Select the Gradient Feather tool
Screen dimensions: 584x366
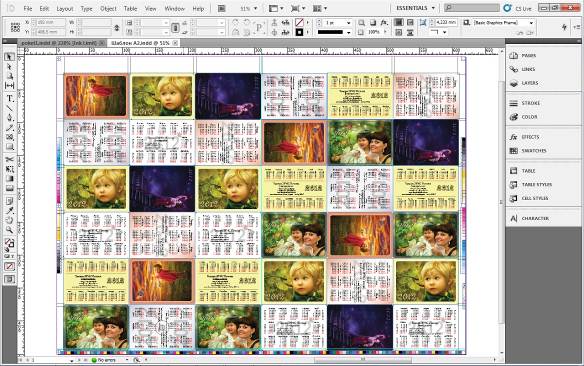pyautogui.click(x=9, y=188)
